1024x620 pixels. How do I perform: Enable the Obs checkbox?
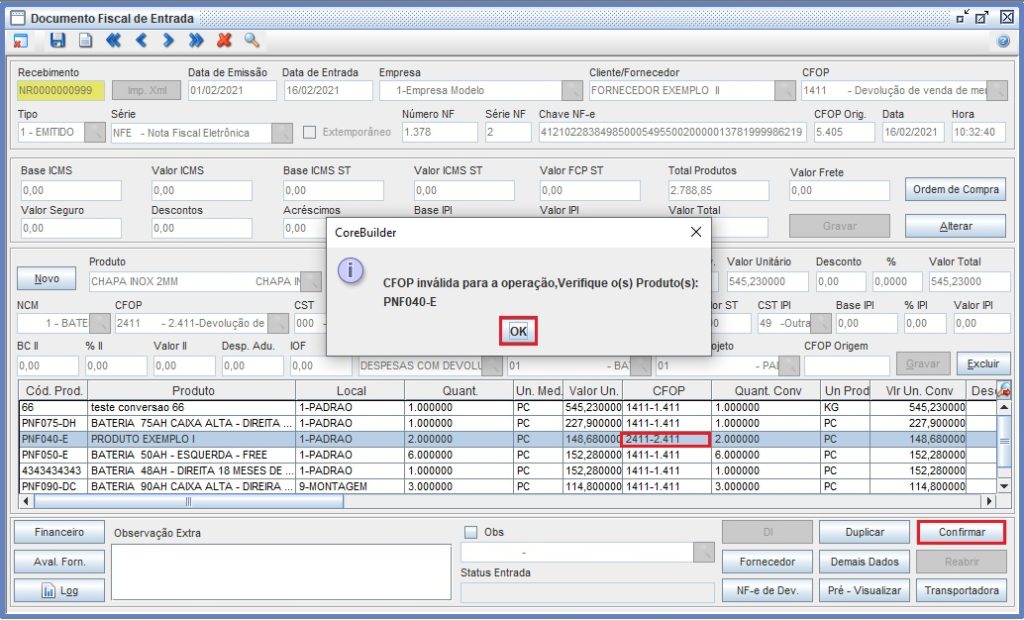pos(470,532)
